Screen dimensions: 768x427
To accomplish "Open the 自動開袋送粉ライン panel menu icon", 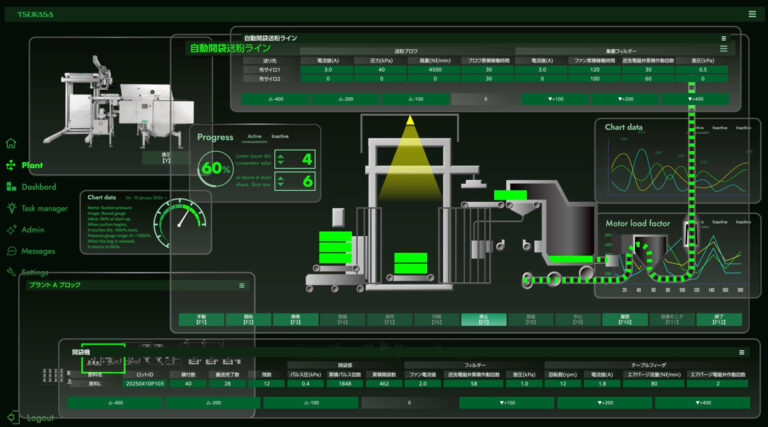I will [723, 38].
